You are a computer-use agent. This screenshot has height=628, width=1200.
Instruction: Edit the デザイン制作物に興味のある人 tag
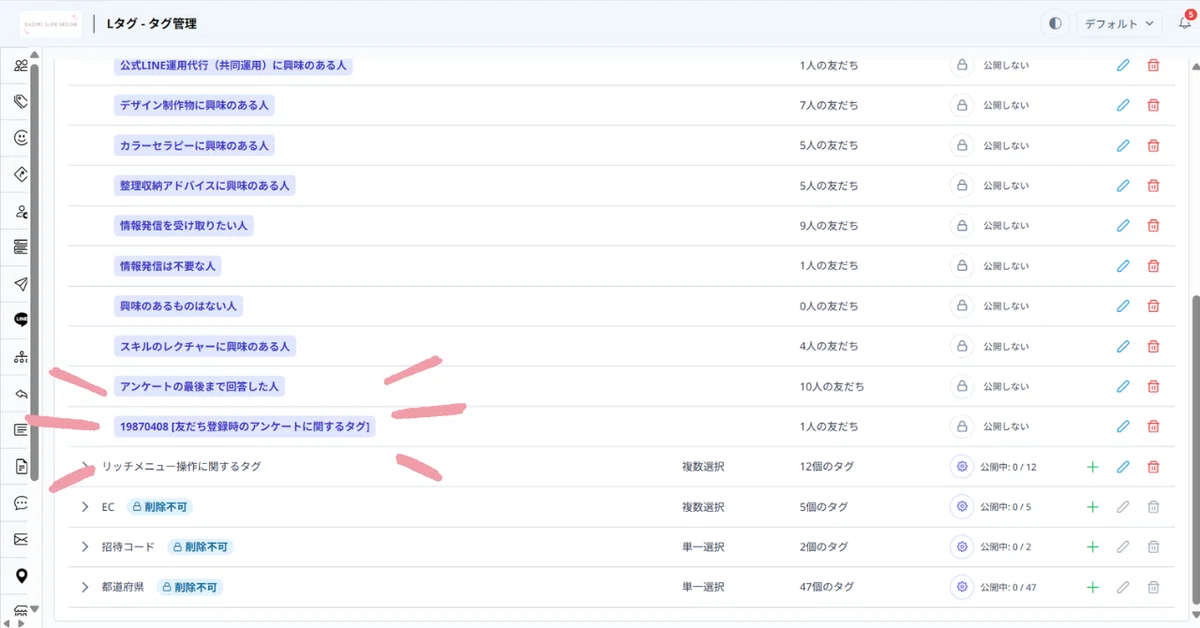click(1123, 105)
